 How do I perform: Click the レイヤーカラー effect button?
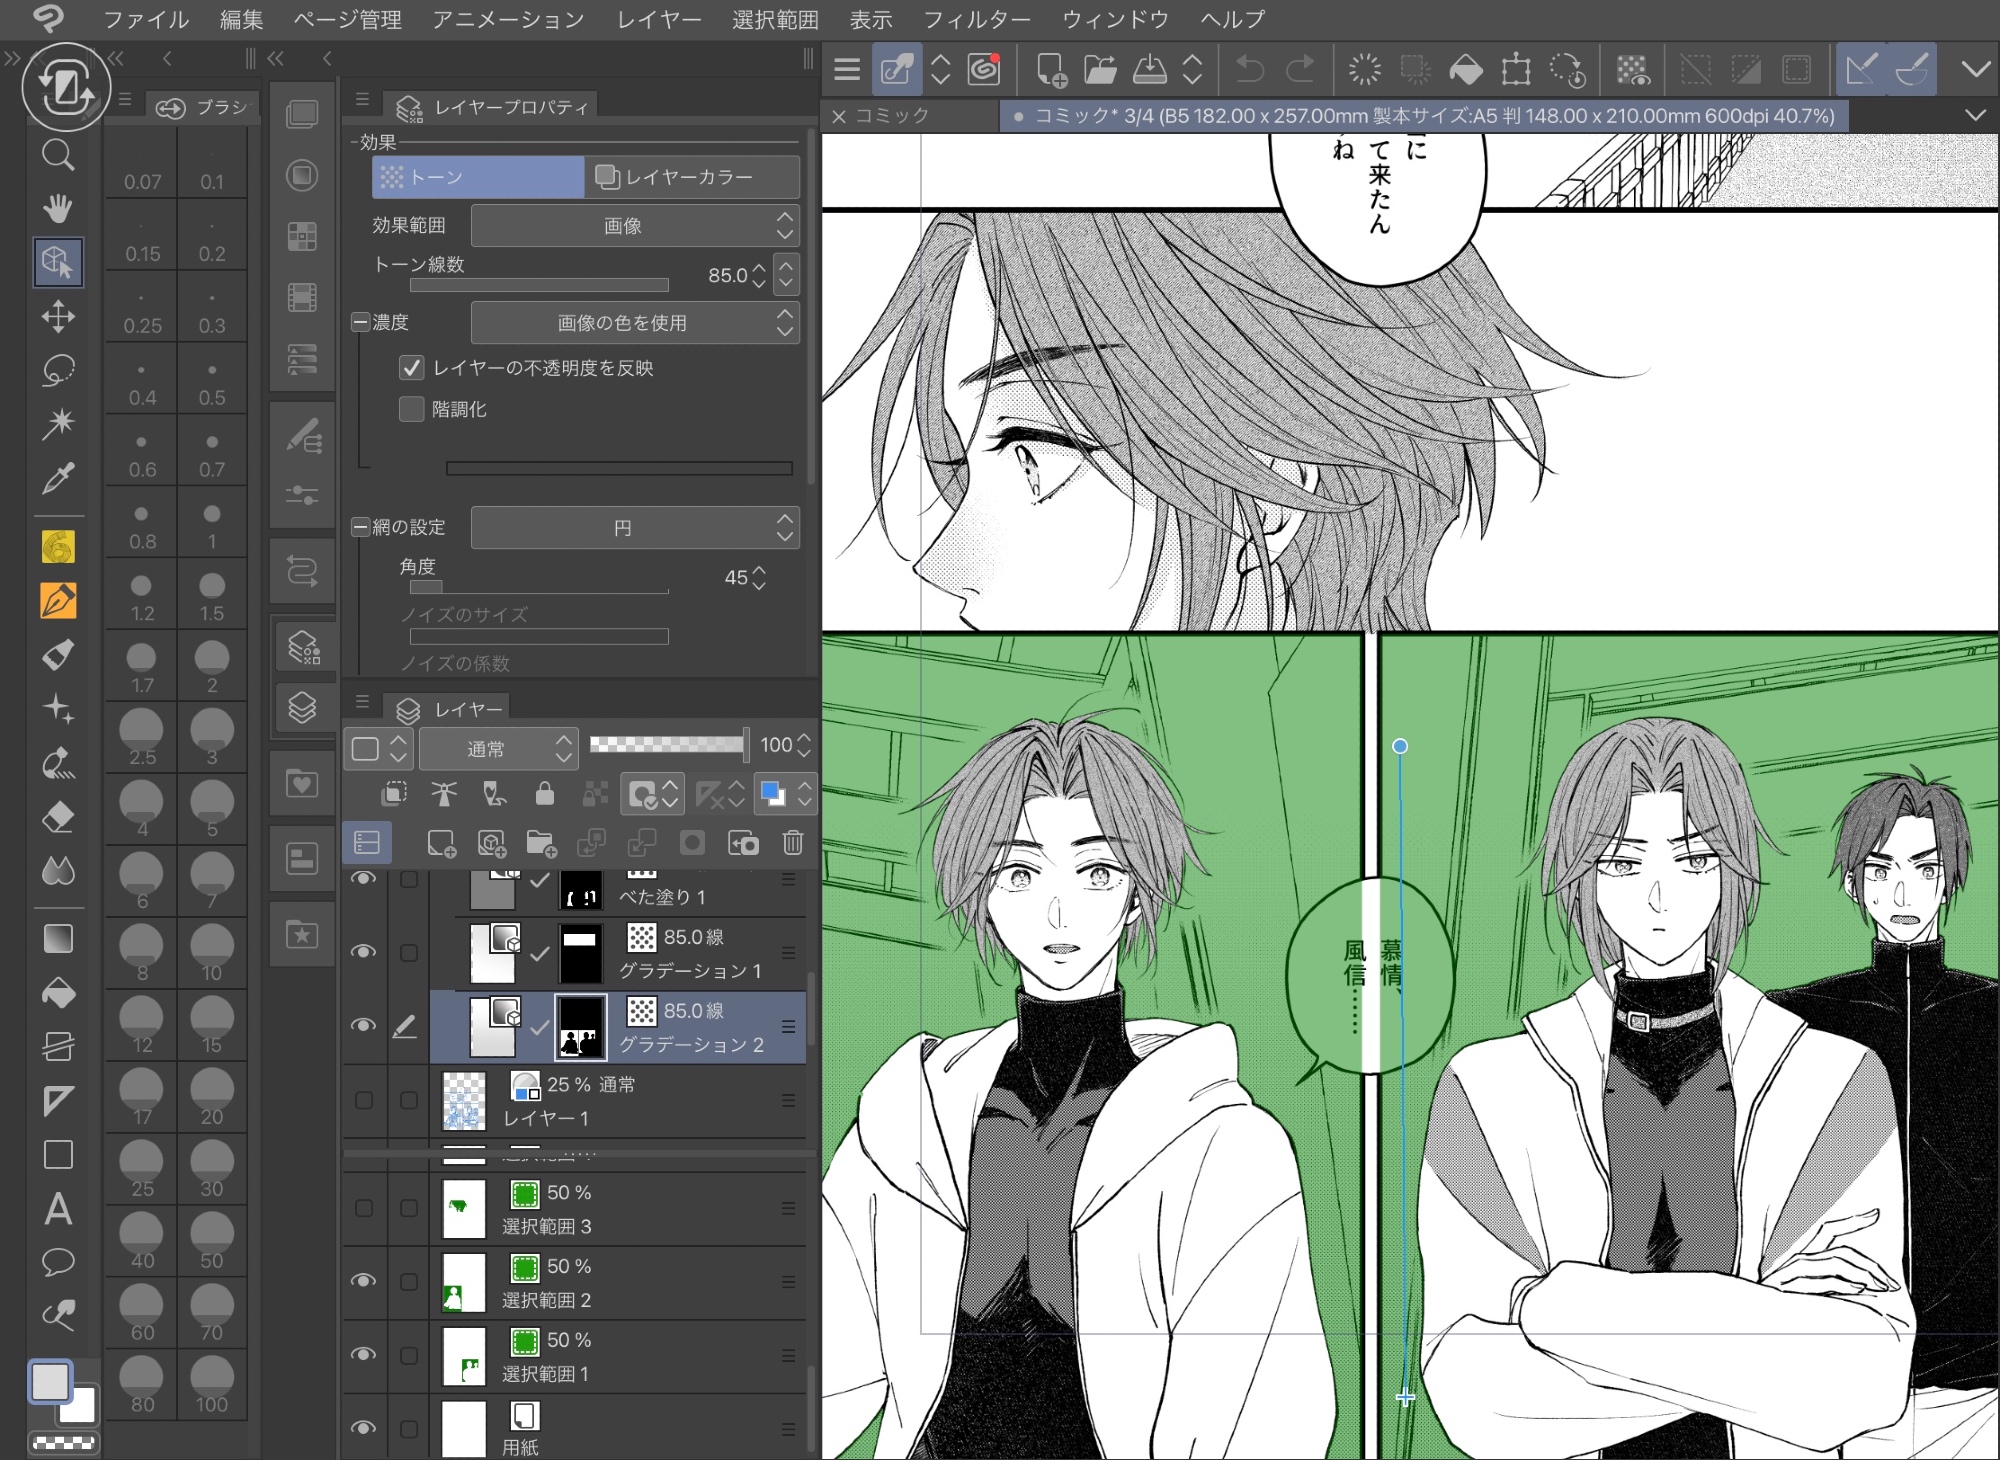click(x=690, y=177)
